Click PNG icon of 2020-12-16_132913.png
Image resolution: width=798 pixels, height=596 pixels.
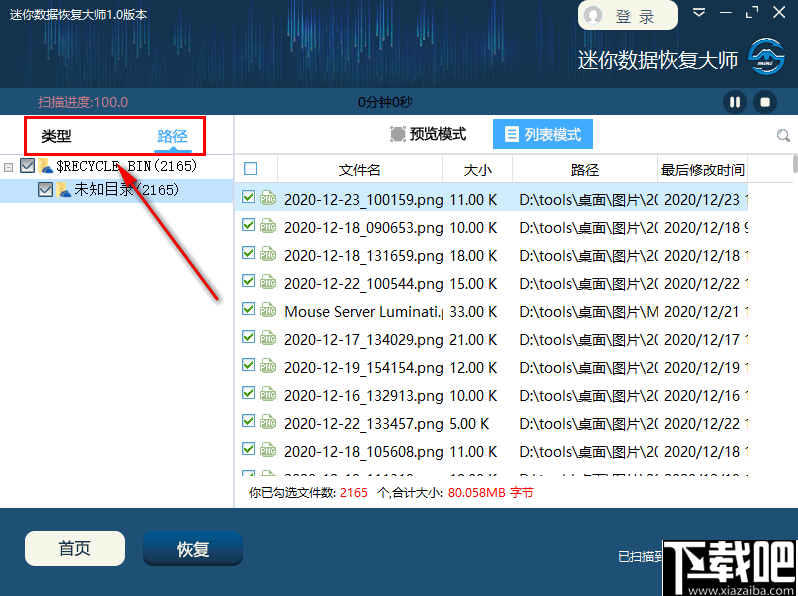pyautogui.click(x=268, y=393)
